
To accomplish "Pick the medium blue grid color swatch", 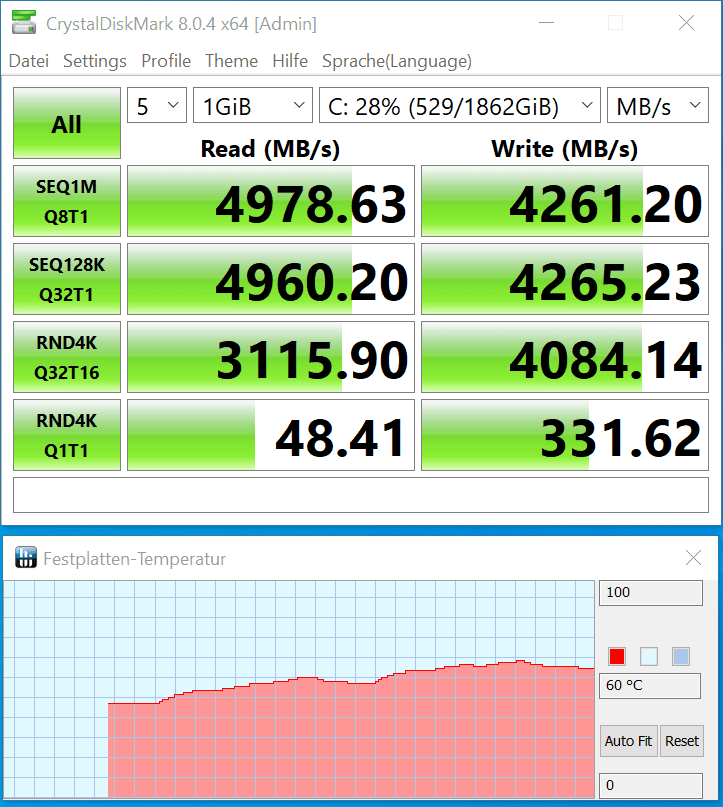I will tap(681, 656).
